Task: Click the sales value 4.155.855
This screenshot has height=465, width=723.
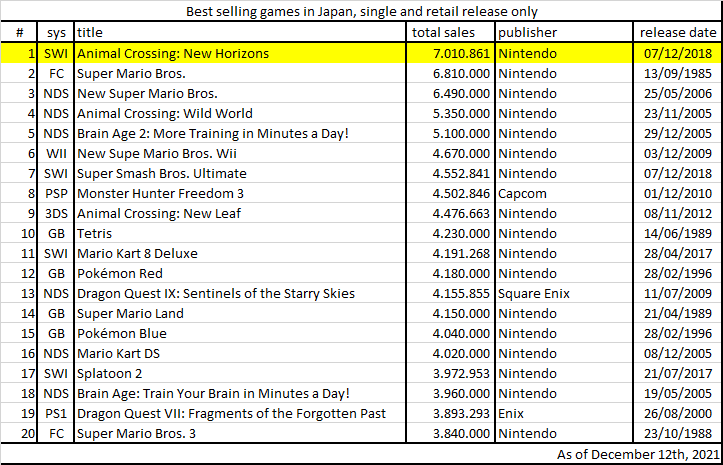Action: pyautogui.click(x=450, y=293)
